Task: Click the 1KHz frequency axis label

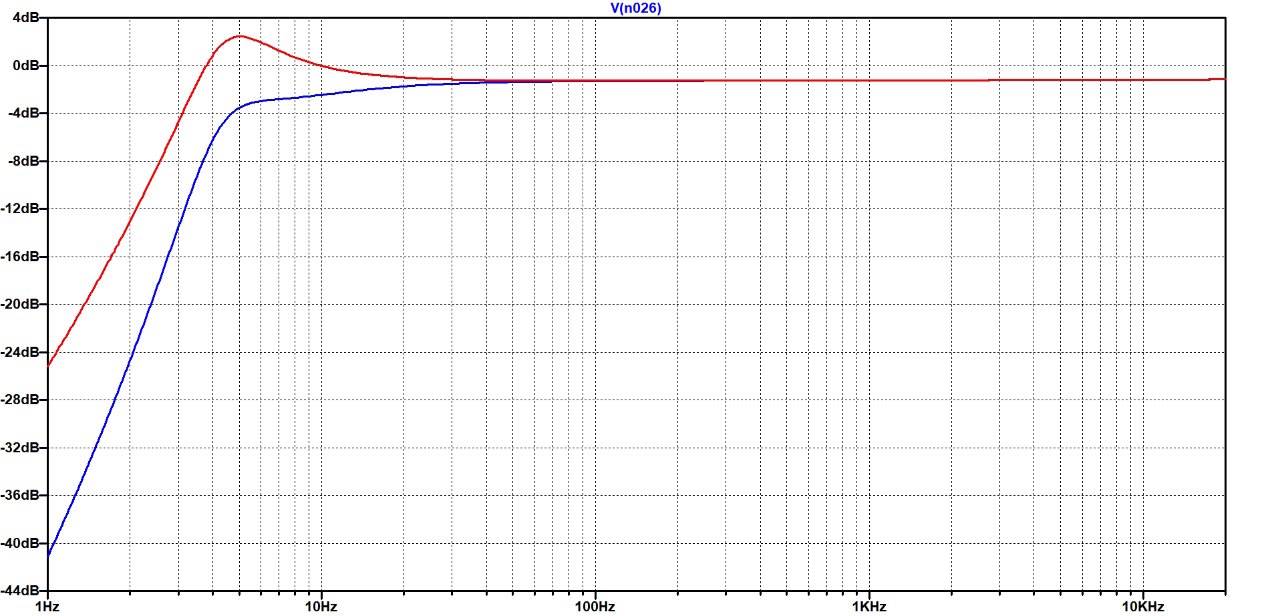Action: [869, 606]
